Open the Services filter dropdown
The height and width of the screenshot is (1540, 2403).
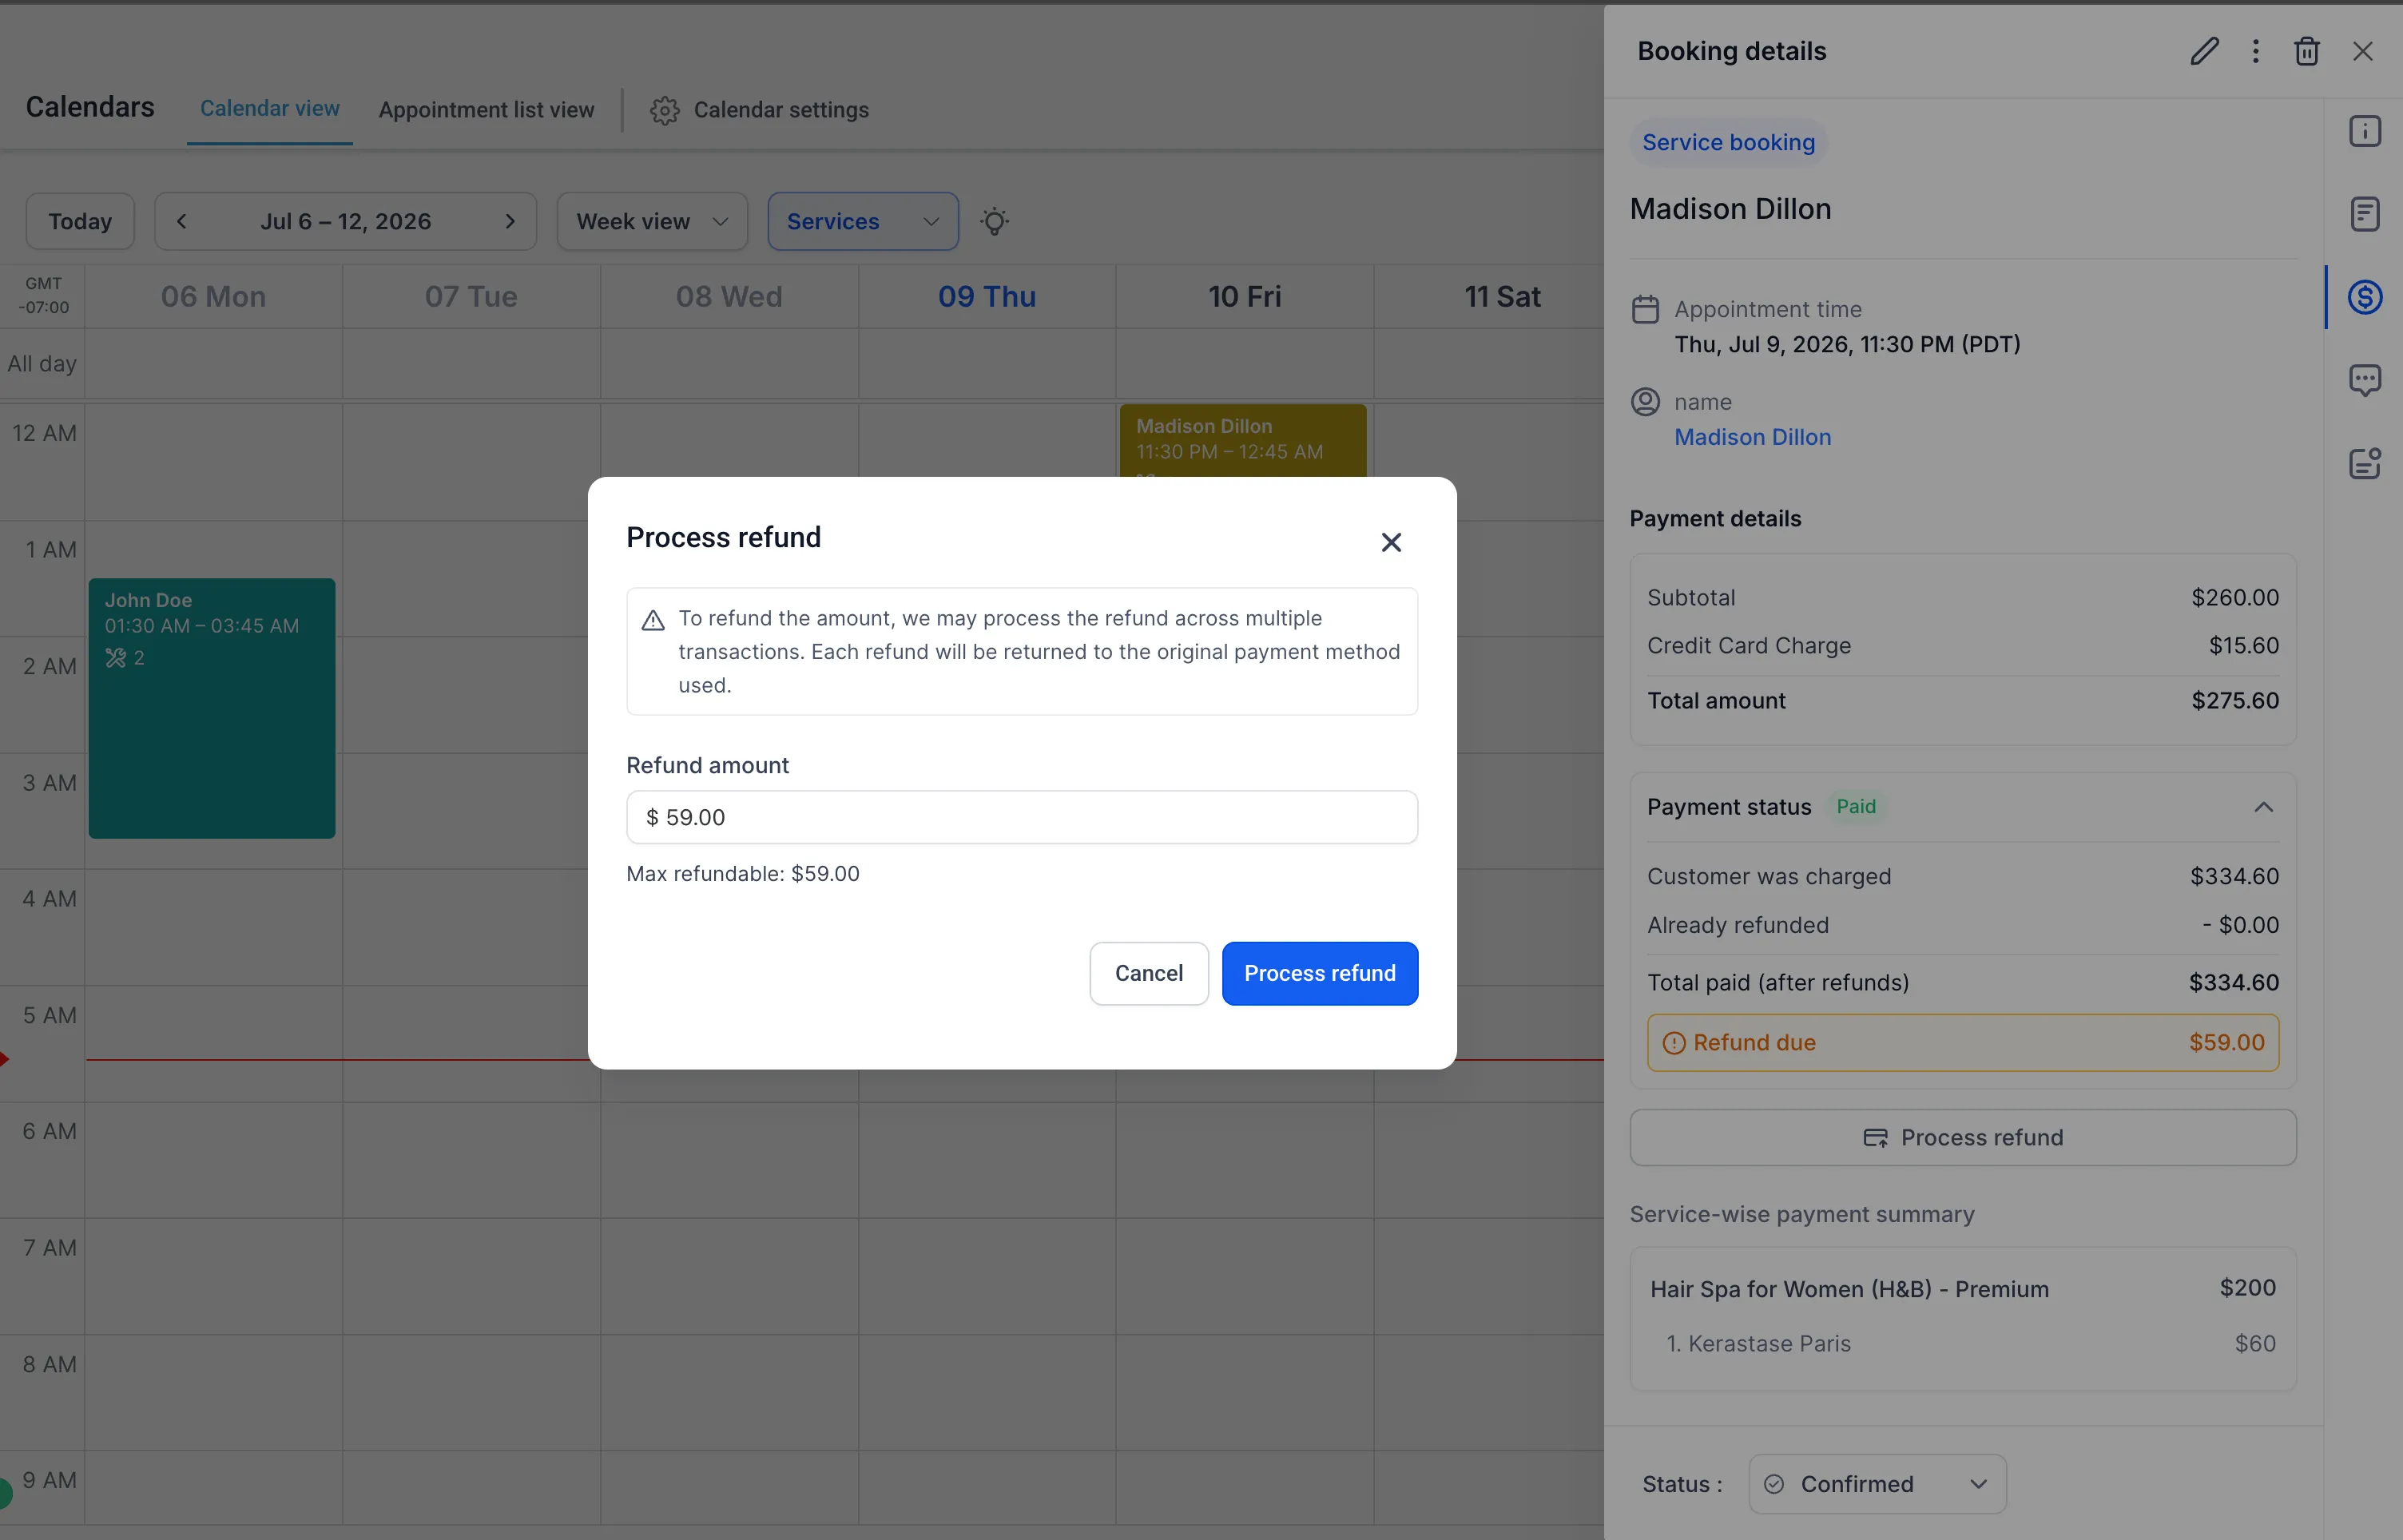point(863,221)
